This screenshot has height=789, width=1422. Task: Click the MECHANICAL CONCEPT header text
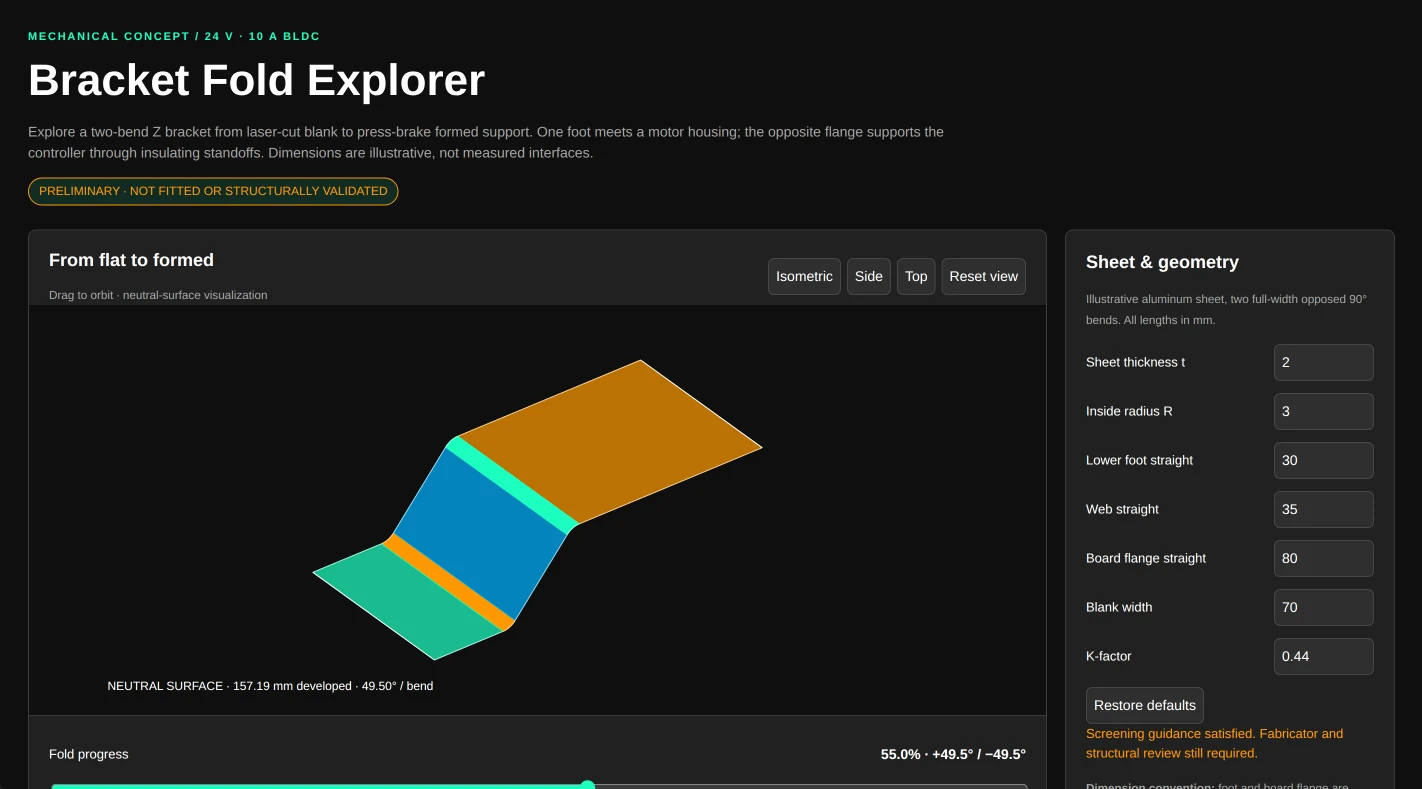pyautogui.click(x=174, y=36)
